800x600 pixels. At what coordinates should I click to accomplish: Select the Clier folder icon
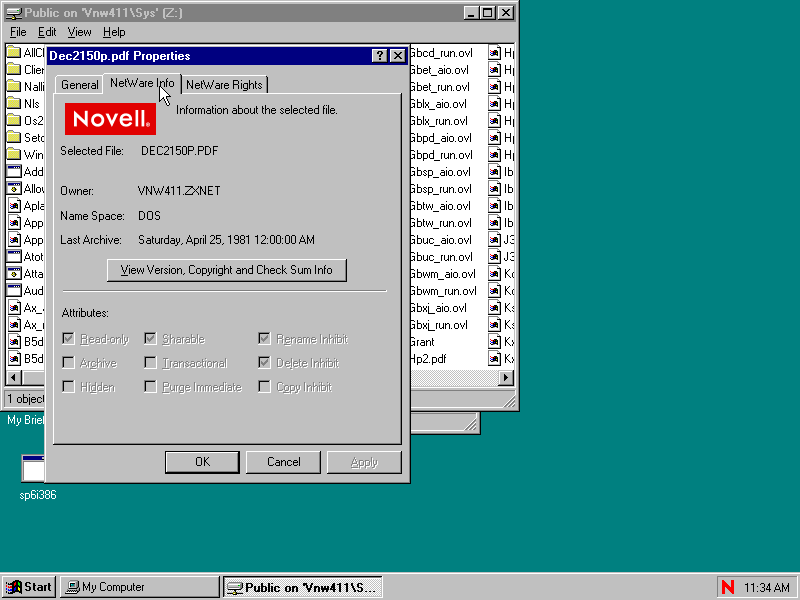point(14,70)
